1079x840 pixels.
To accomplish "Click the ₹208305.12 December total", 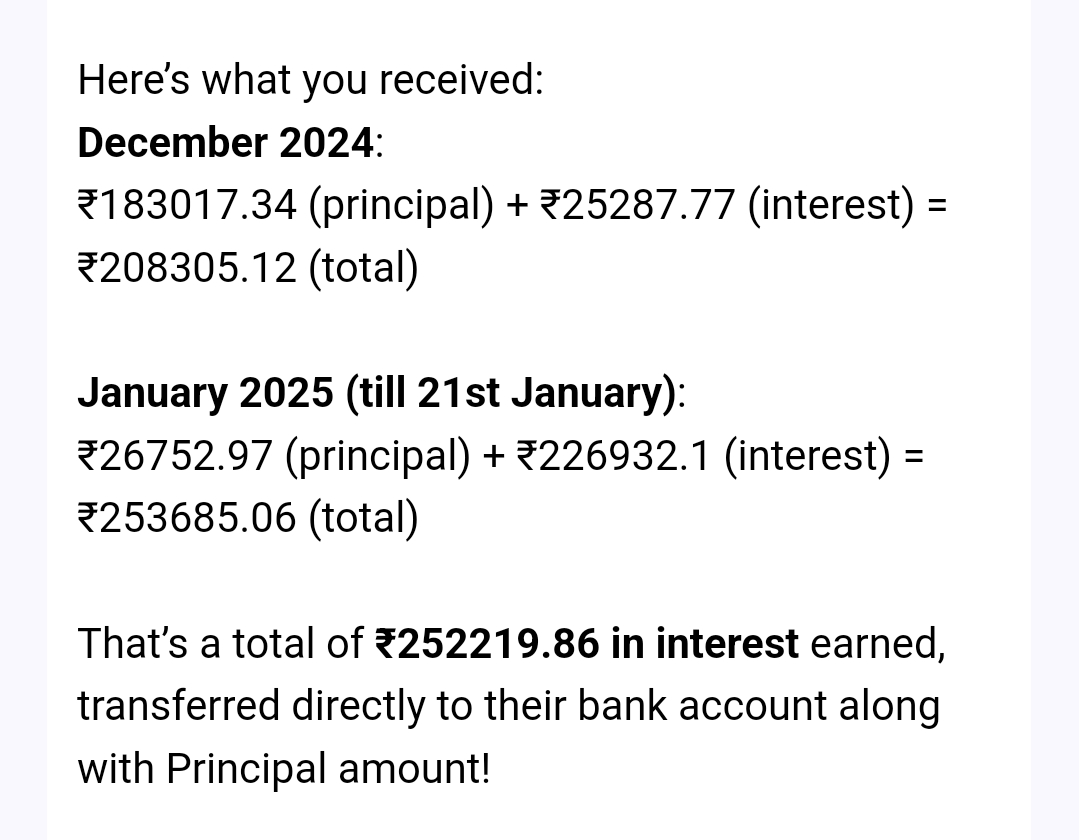I will 187,268.
